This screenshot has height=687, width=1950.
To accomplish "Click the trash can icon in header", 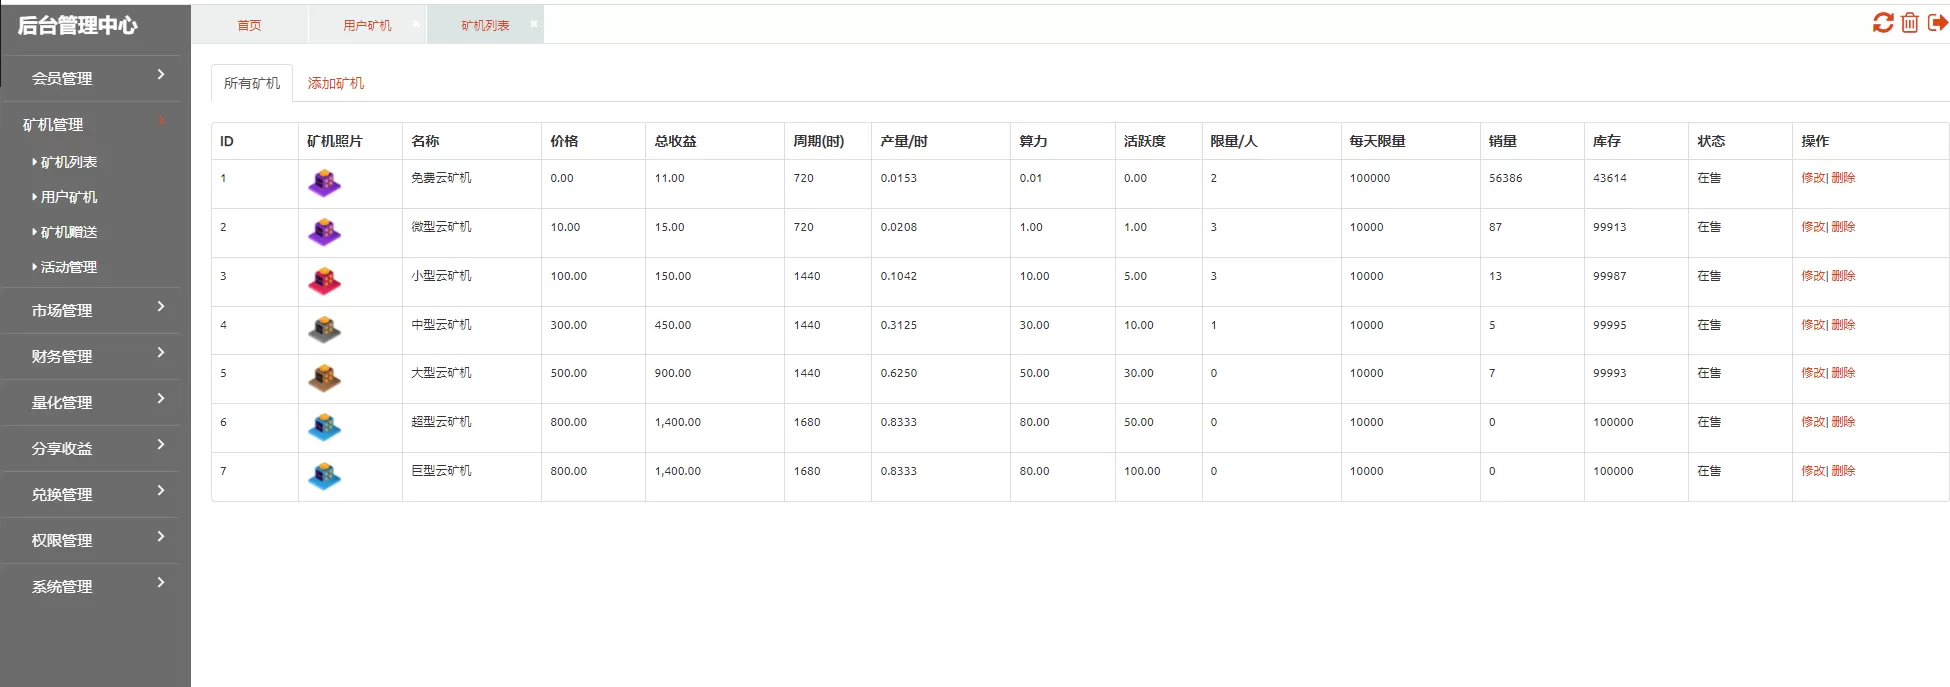I will tap(1909, 23).
